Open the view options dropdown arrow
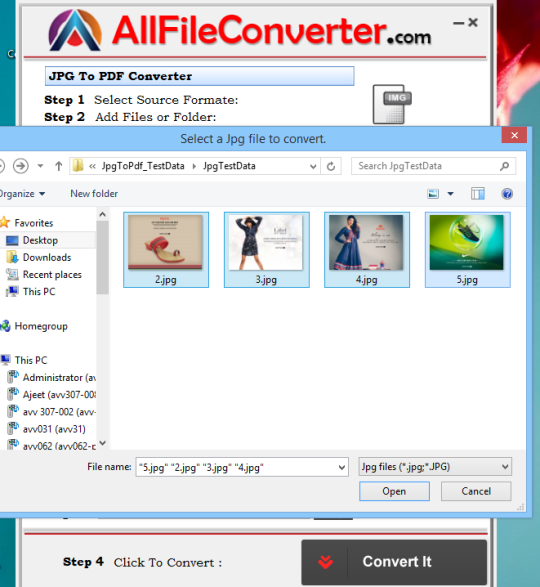The height and width of the screenshot is (587, 540). [x=450, y=194]
